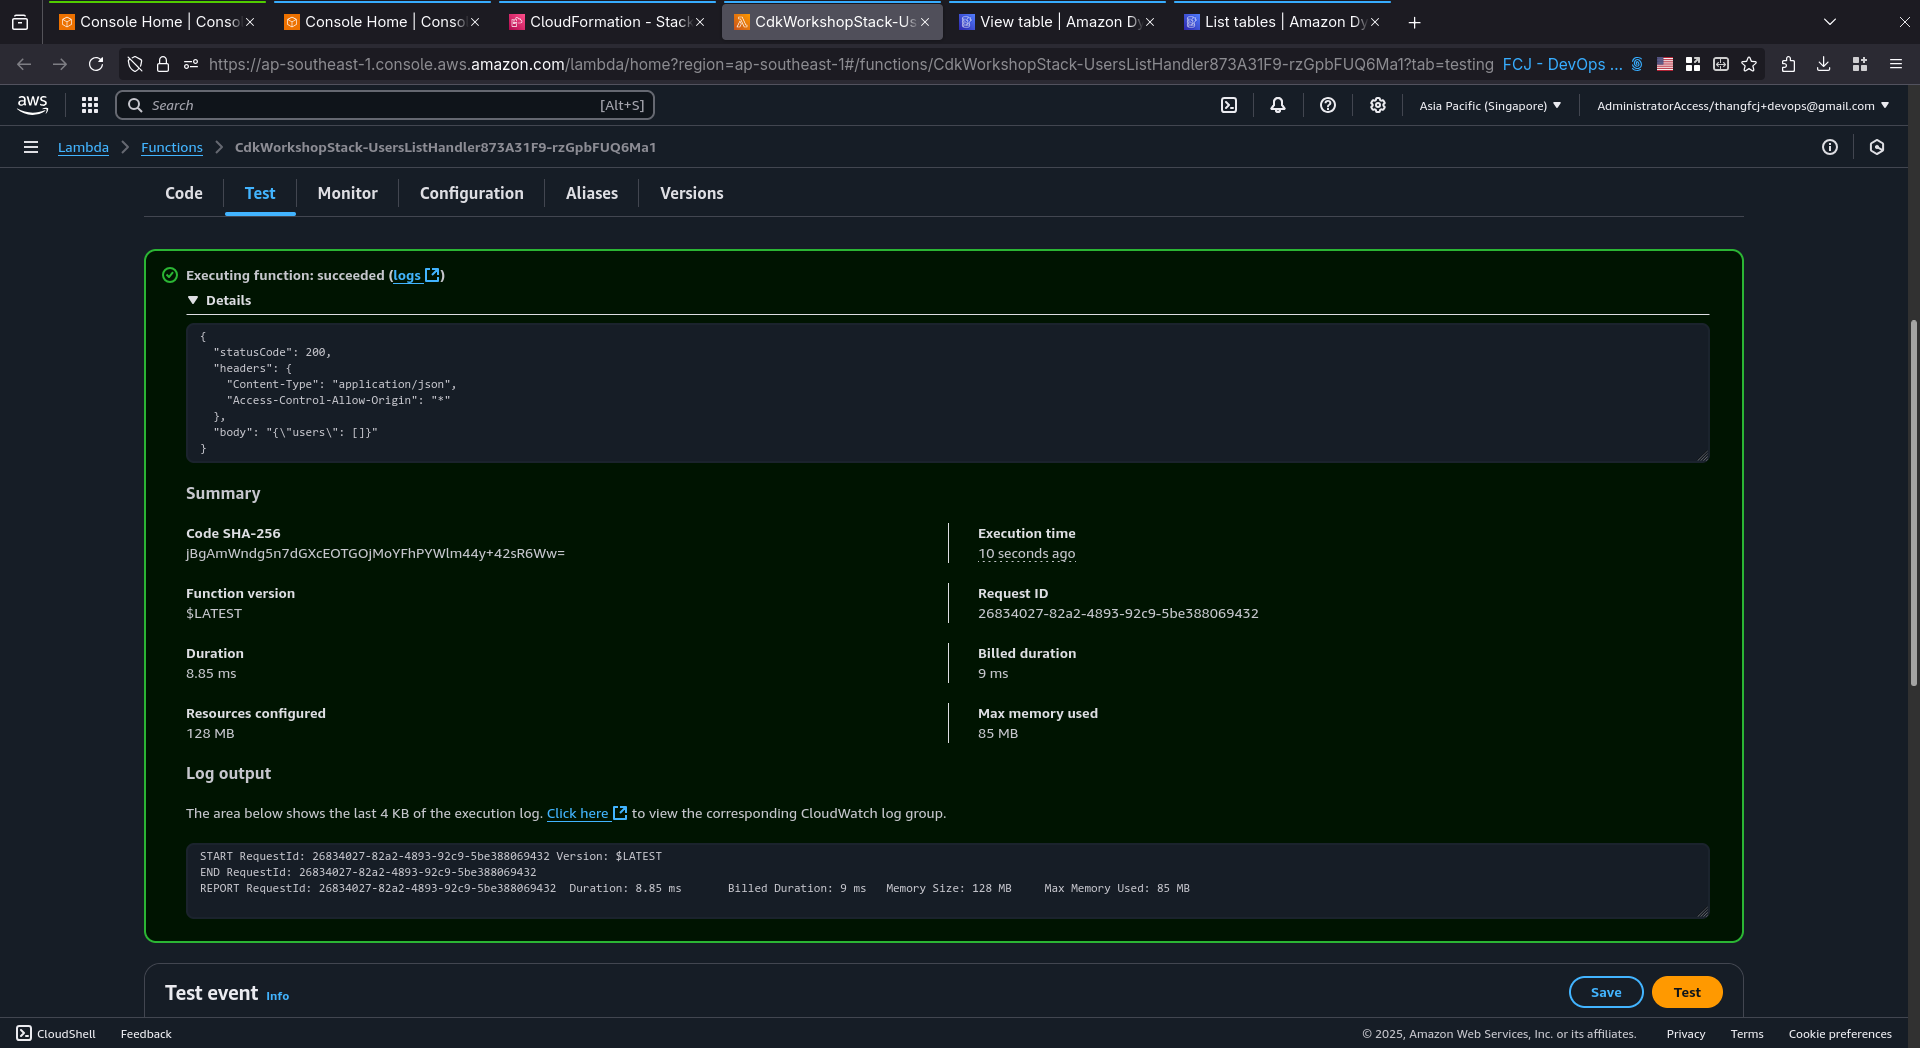Open the Asia Pacific (Singapore) region dropdown
Viewport: 1920px width, 1048px height.
pos(1490,105)
